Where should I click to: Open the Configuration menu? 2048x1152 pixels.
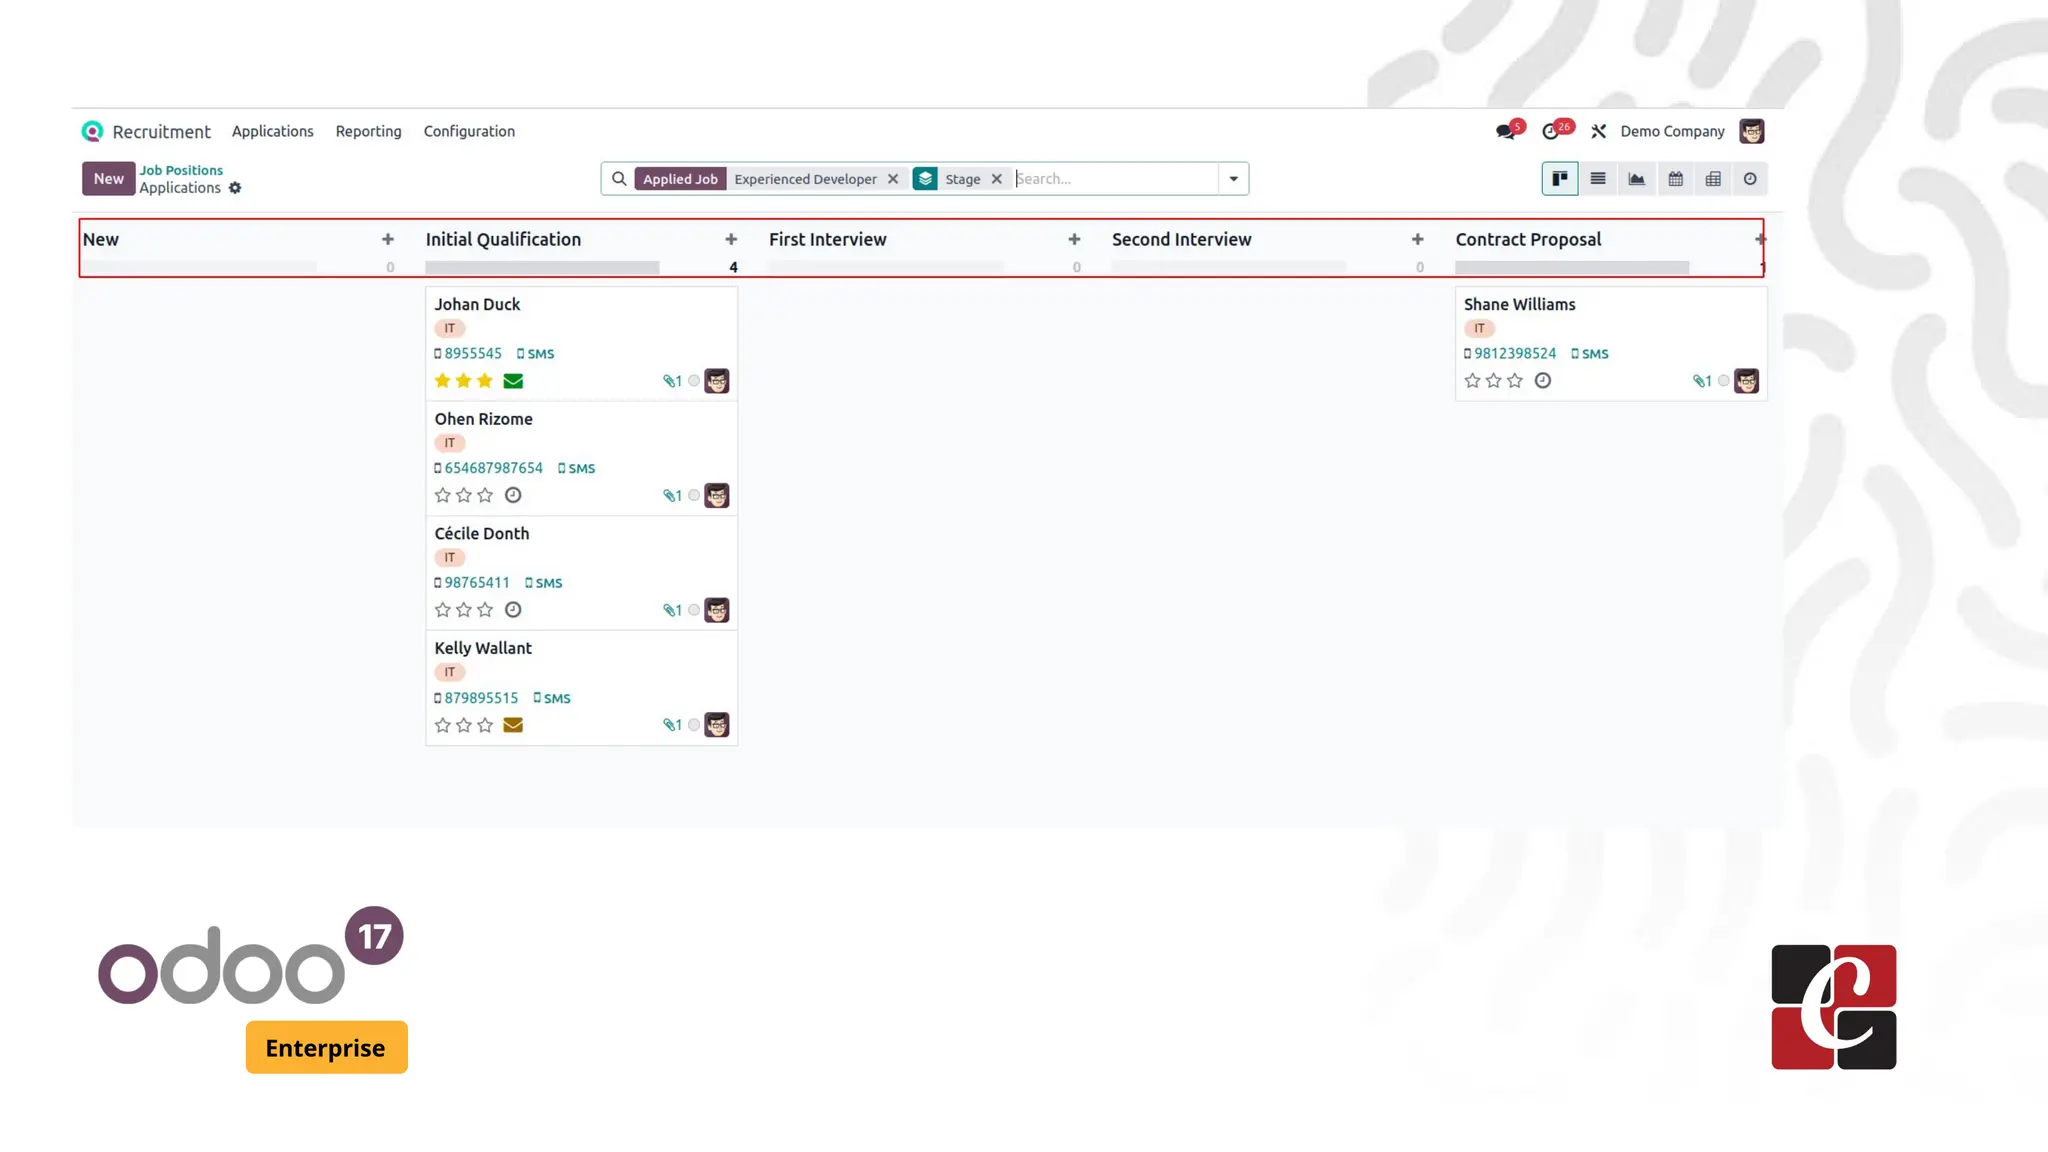(469, 131)
